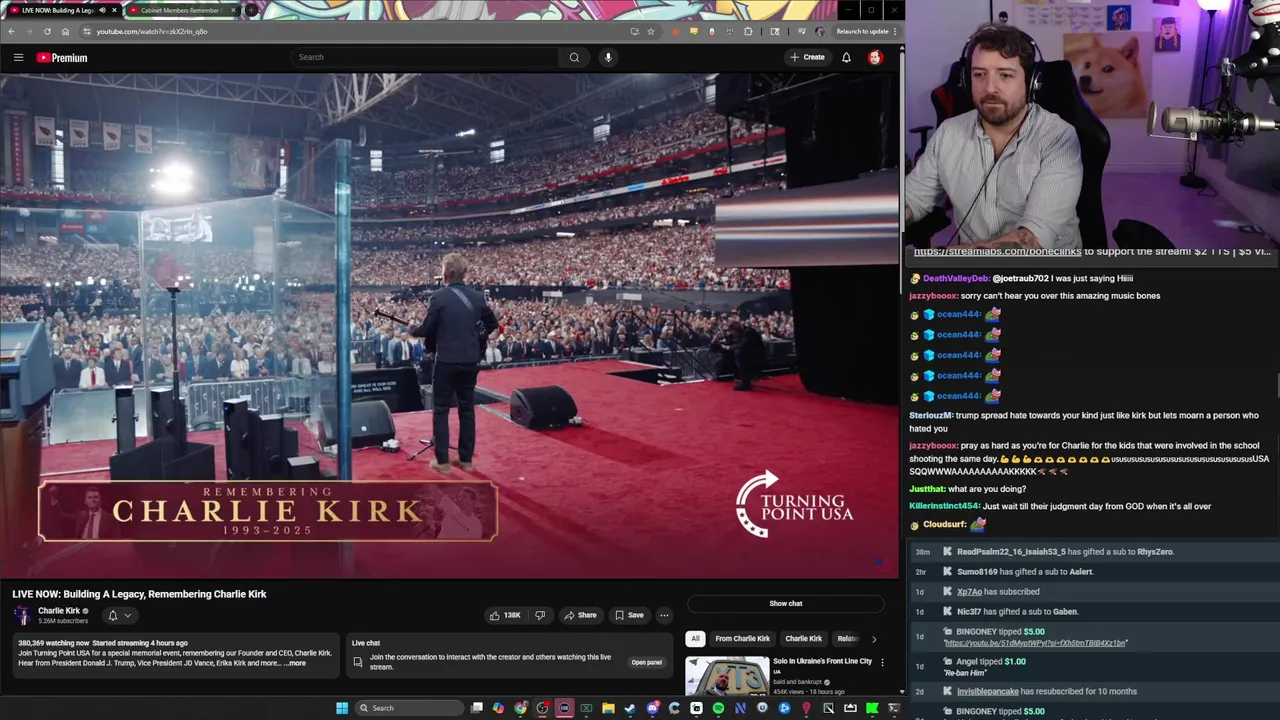Screen dimensions: 1280x720
Task: Open the browser extensions puzzle icon
Action: (x=748, y=31)
